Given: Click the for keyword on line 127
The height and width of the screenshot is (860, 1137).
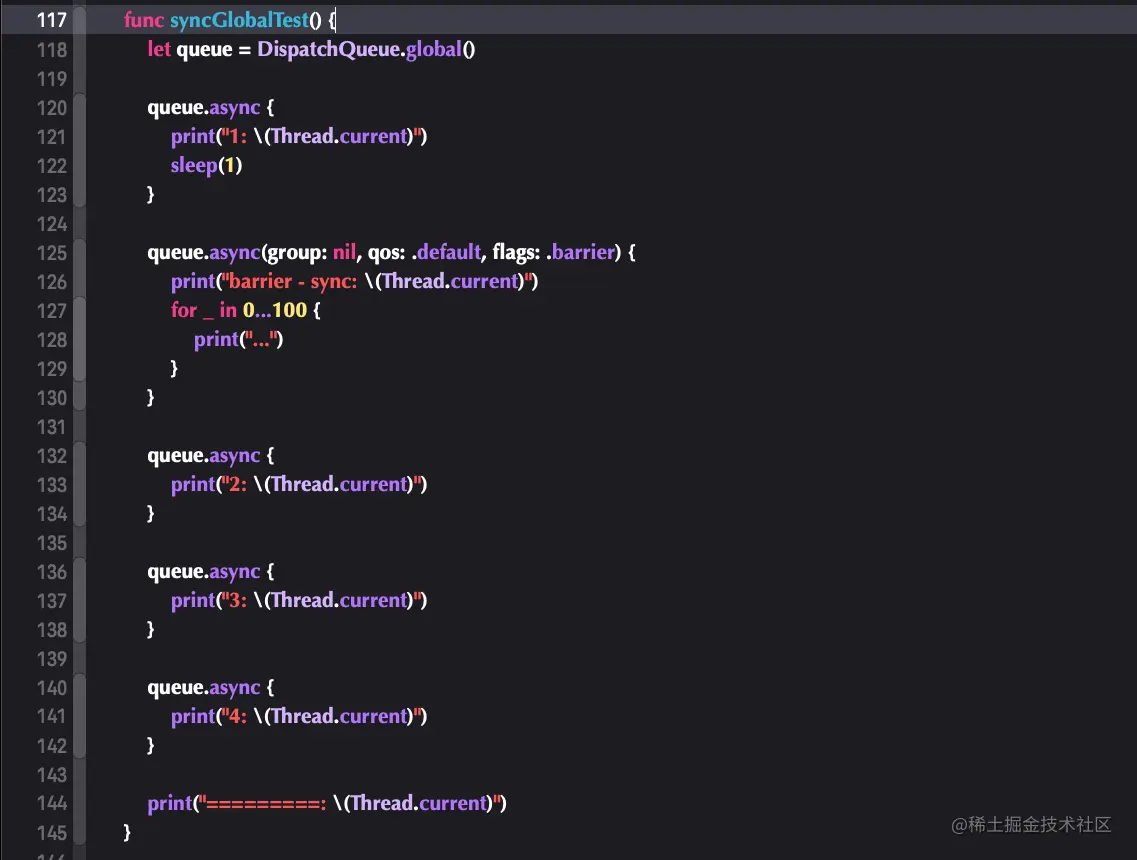Looking at the screenshot, I should (183, 310).
